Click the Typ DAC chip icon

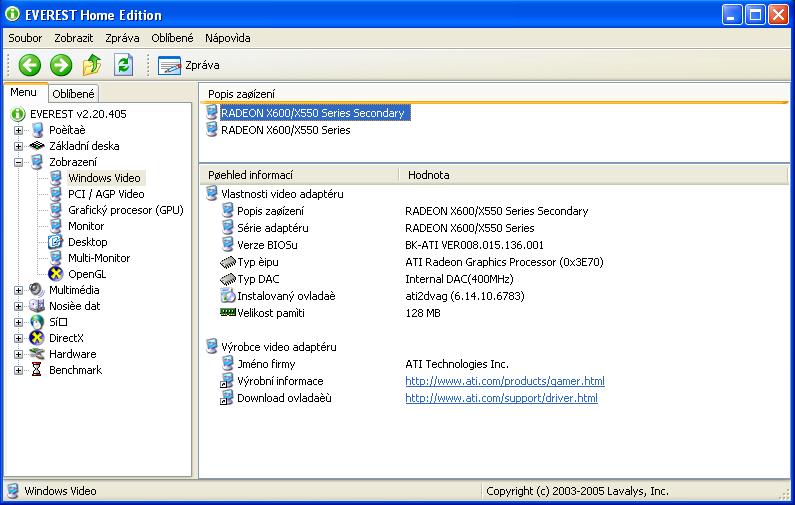228,279
